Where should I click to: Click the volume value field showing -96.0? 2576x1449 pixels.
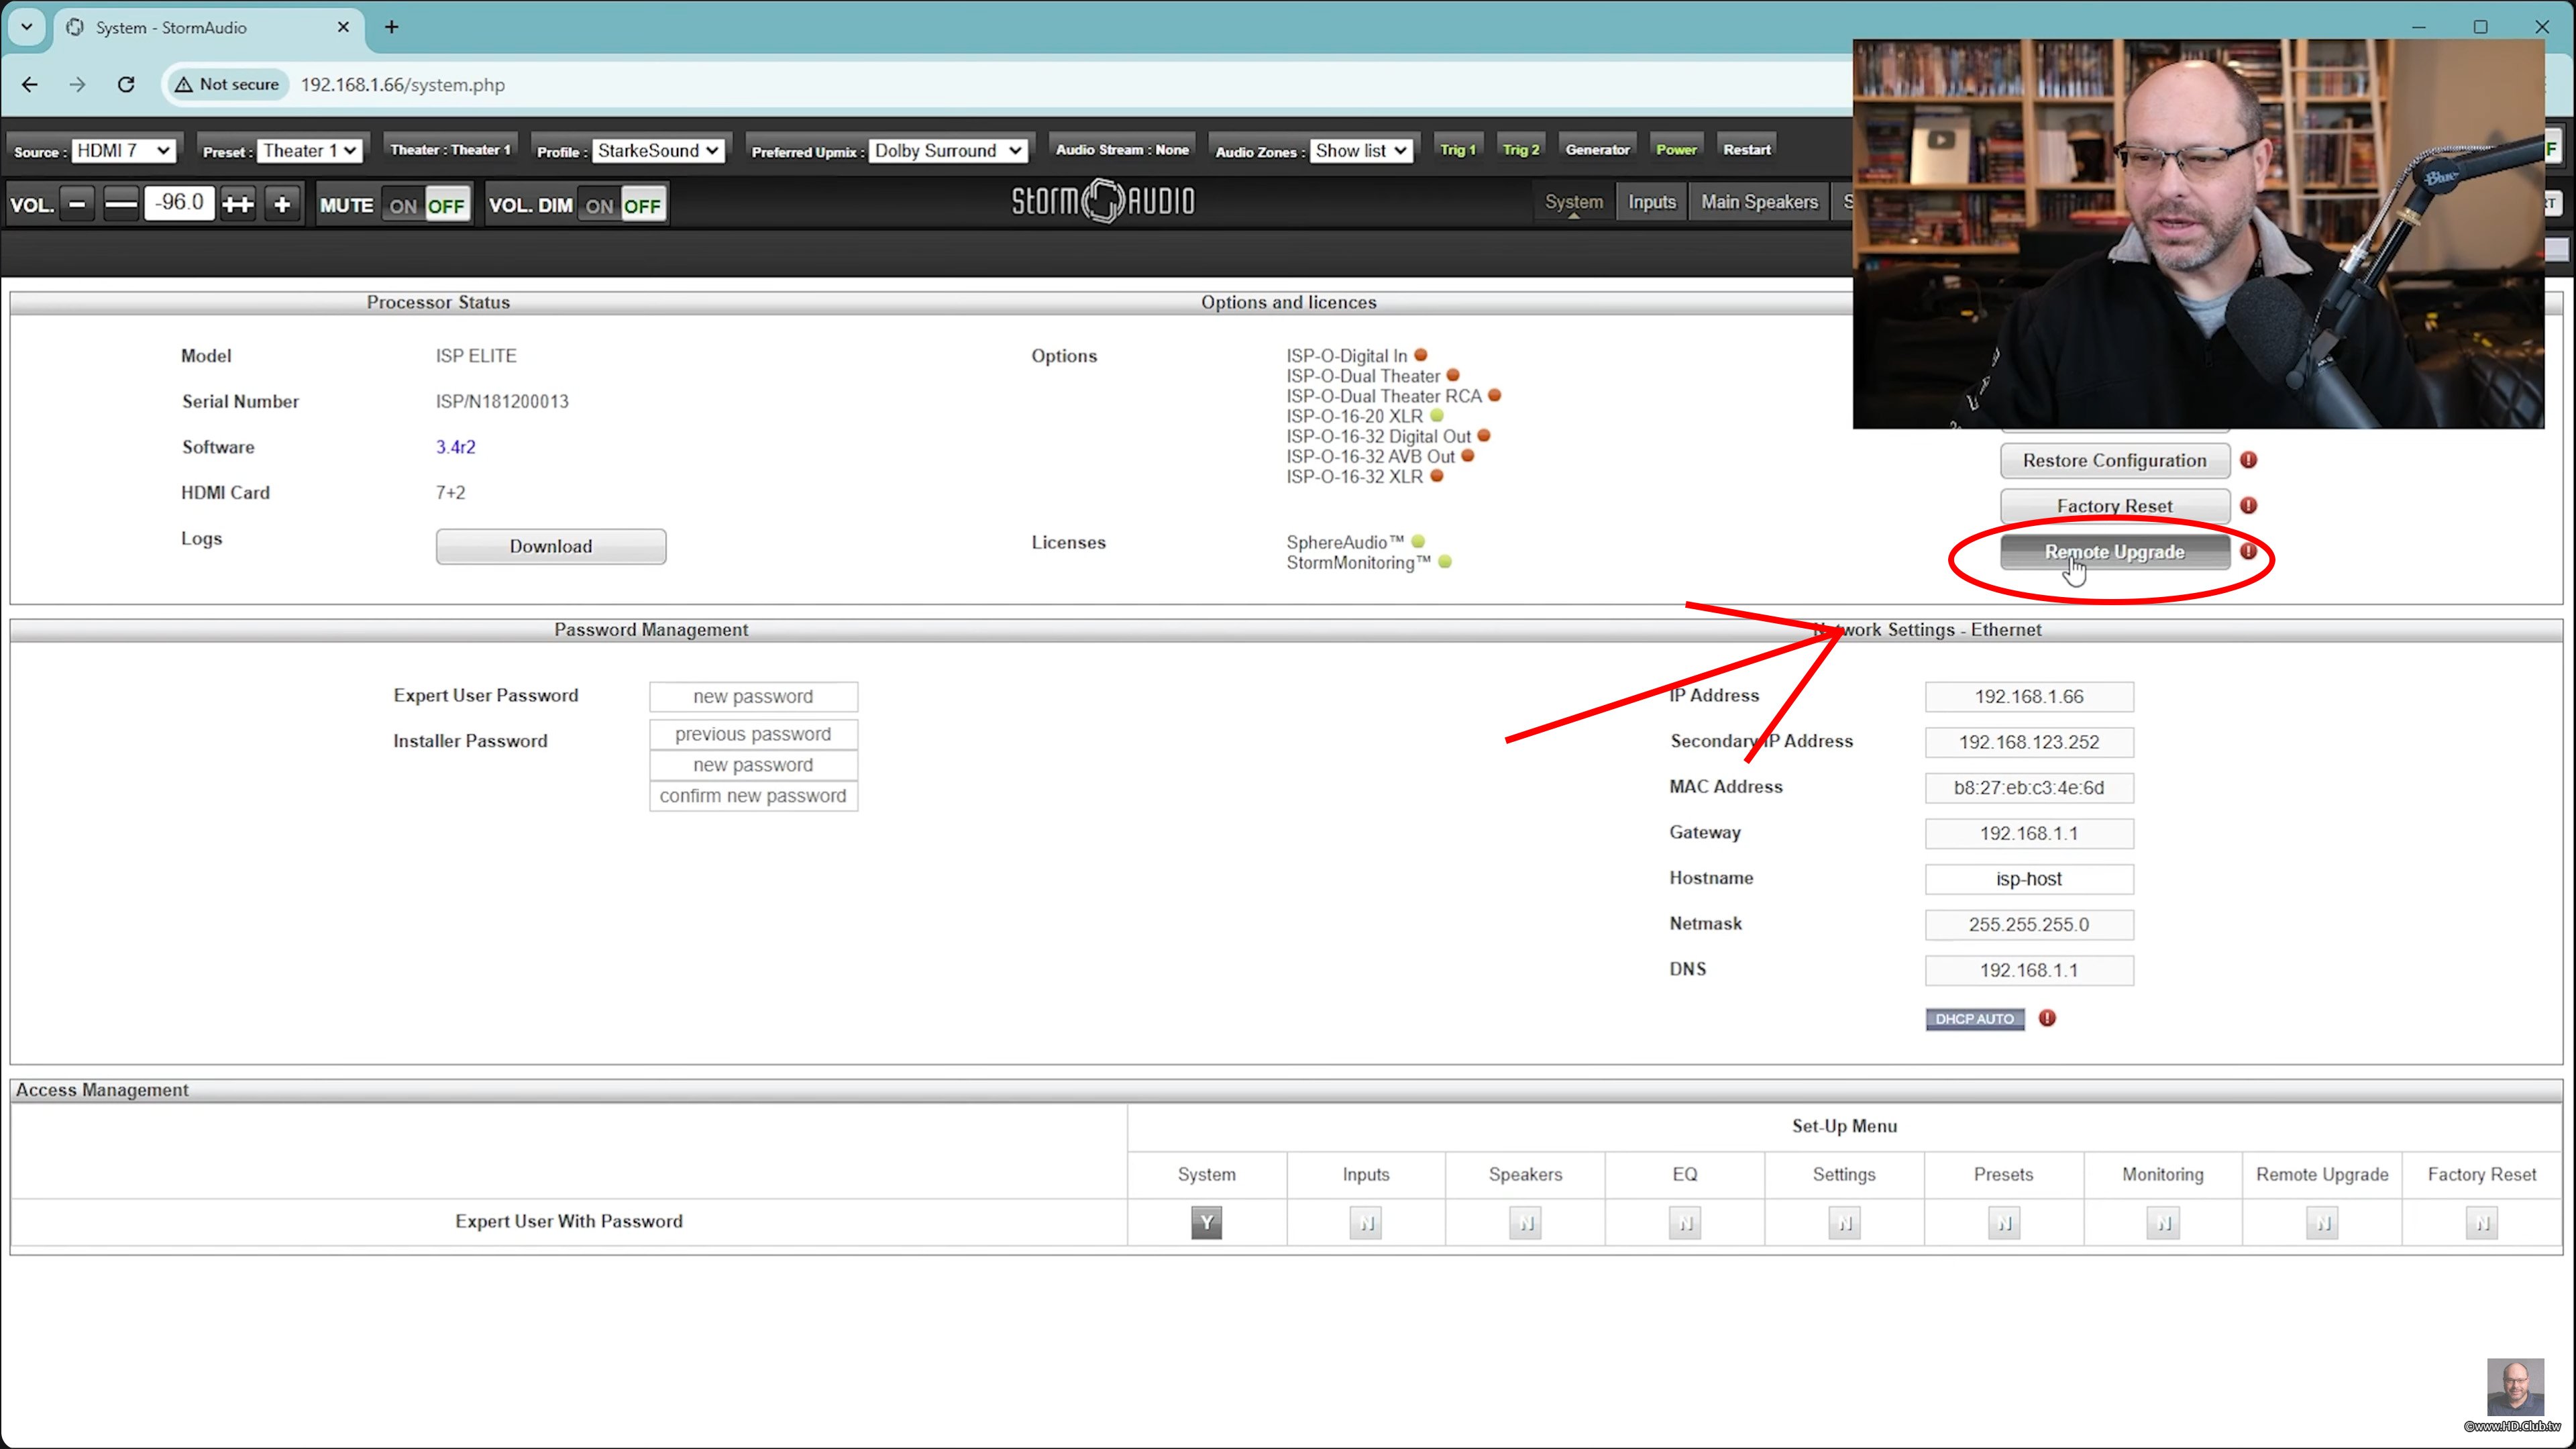(180, 203)
